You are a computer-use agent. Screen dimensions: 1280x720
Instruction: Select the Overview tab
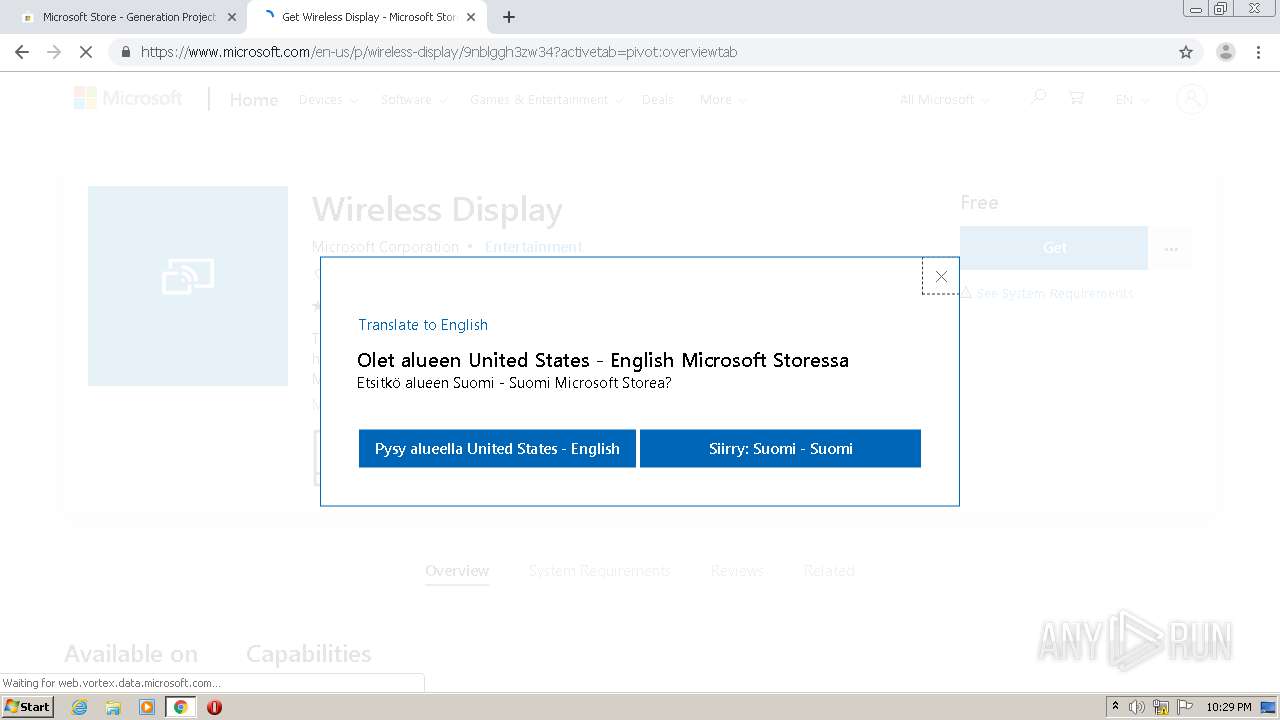point(457,571)
